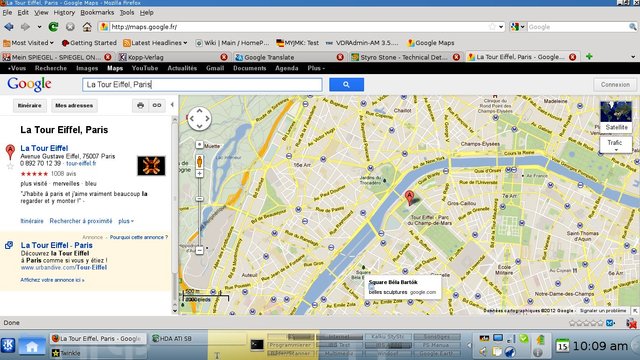This screenshot has height=360, width=640.
Task: Expand the plus options under result
Action: (x=126, y=221)
